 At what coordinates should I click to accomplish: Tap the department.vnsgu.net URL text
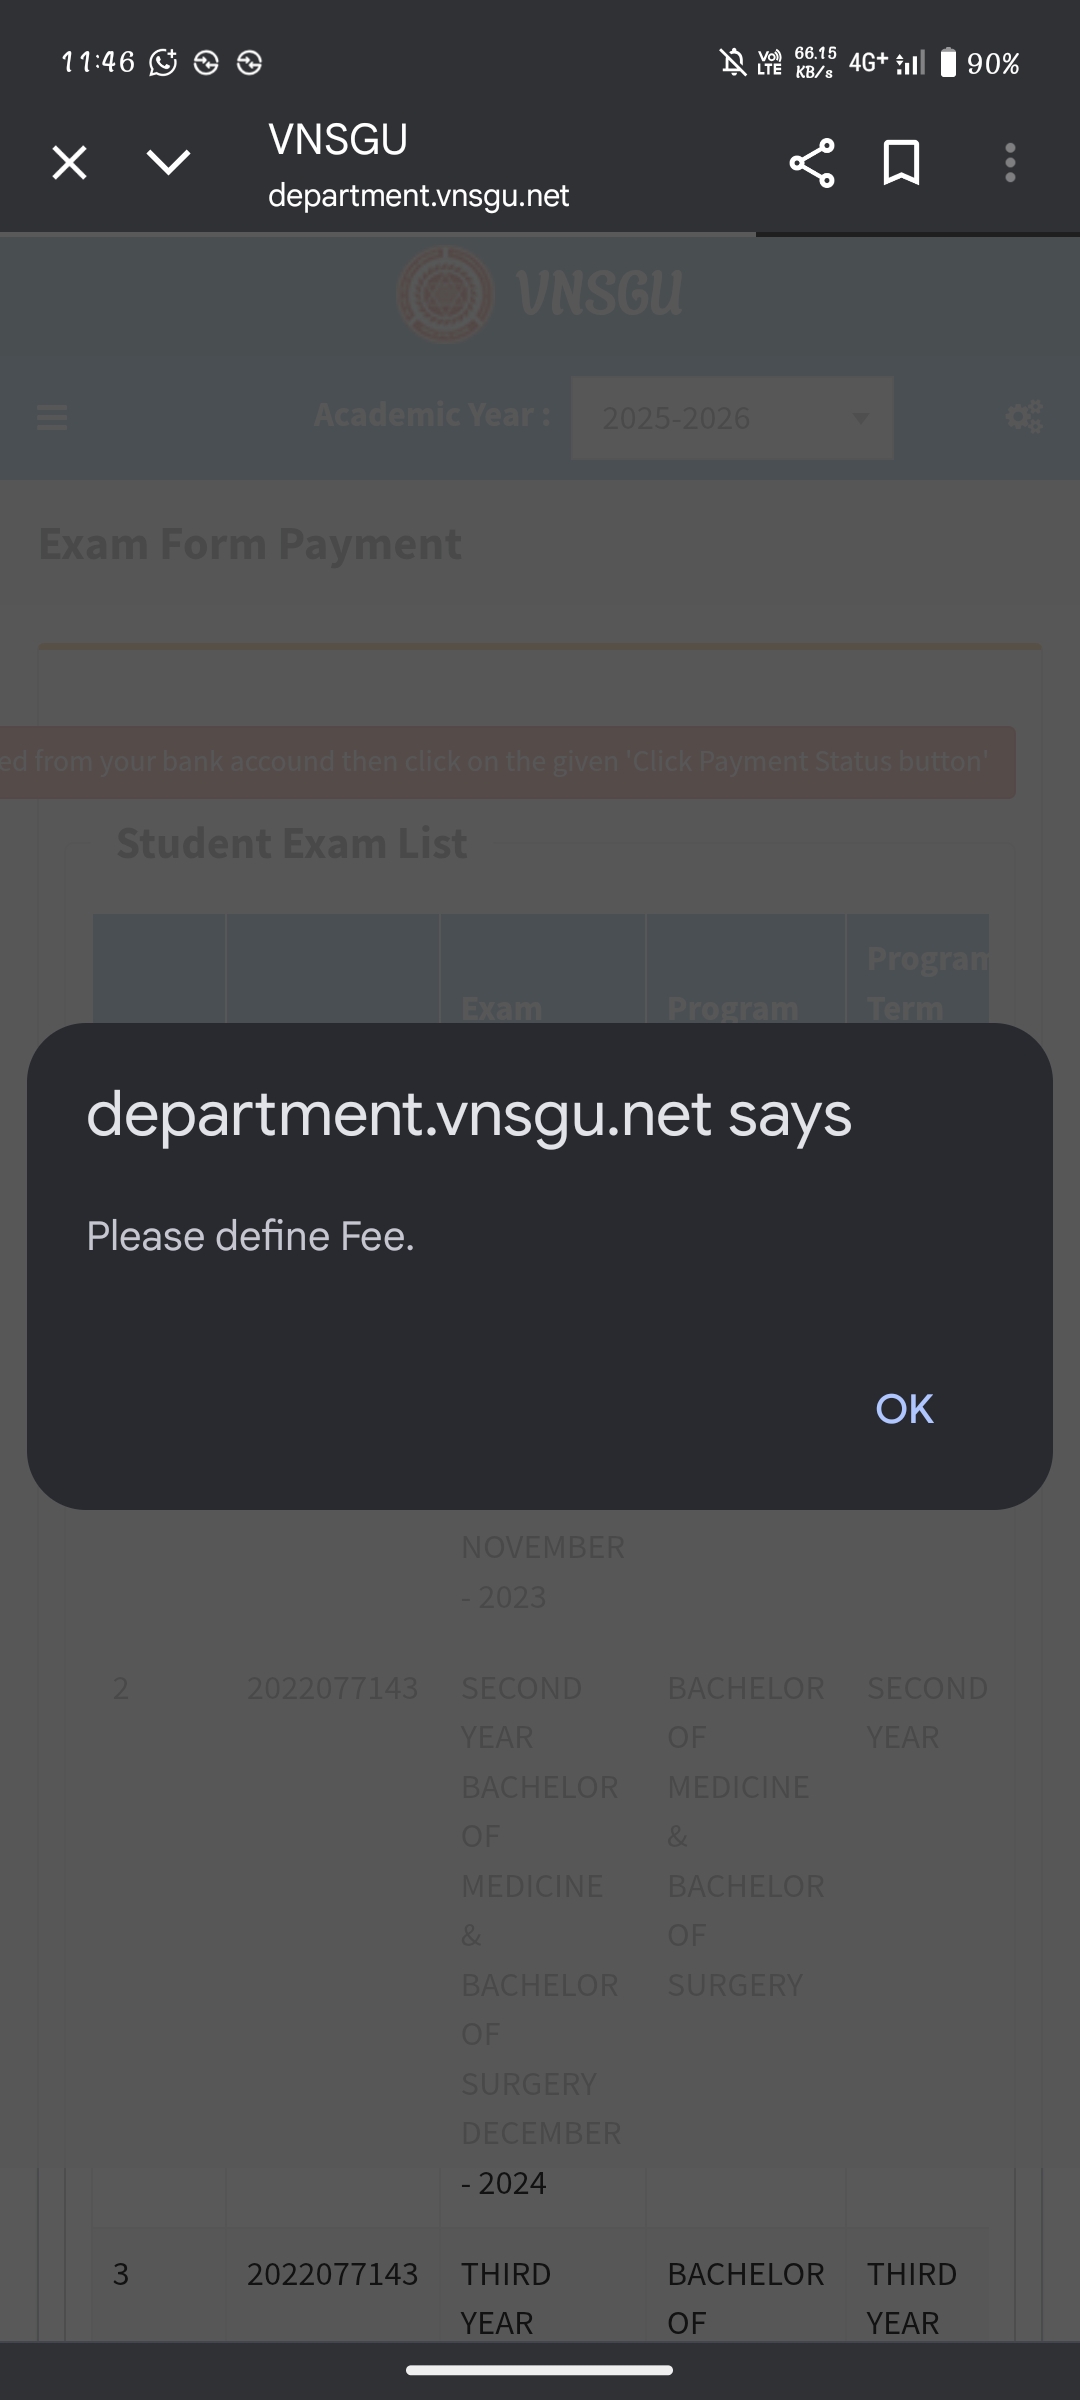[418, 195]
